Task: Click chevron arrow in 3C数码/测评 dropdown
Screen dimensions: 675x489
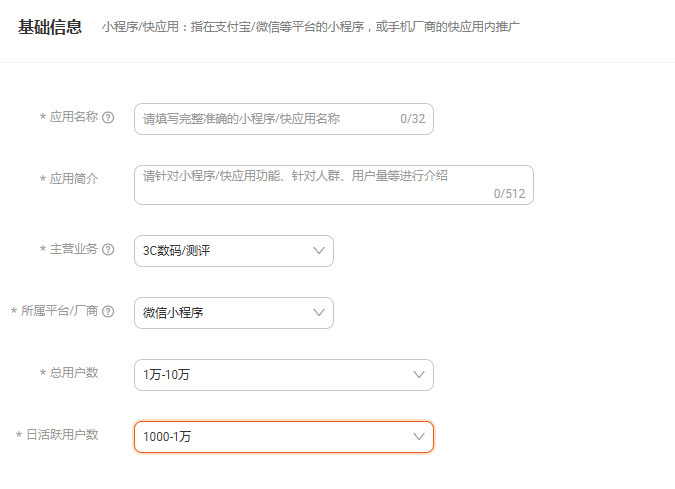Action: [x=319, y=251]
